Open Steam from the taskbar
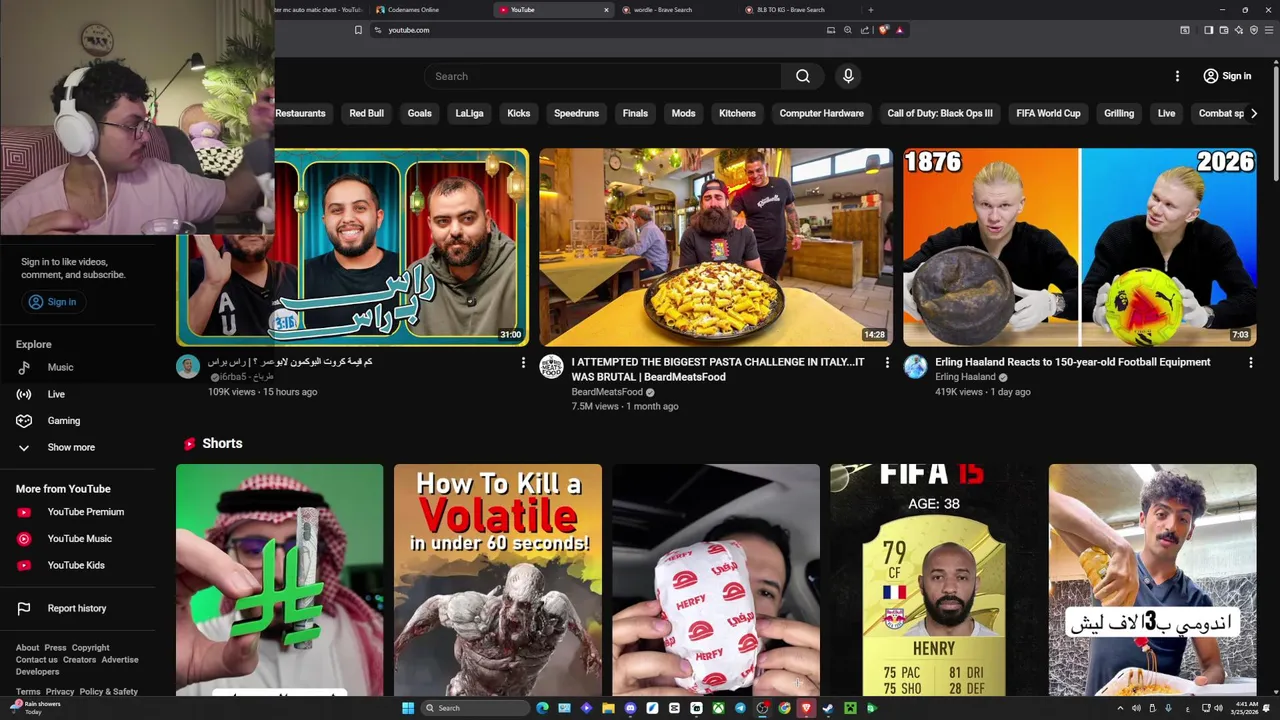 coord(828,708)
